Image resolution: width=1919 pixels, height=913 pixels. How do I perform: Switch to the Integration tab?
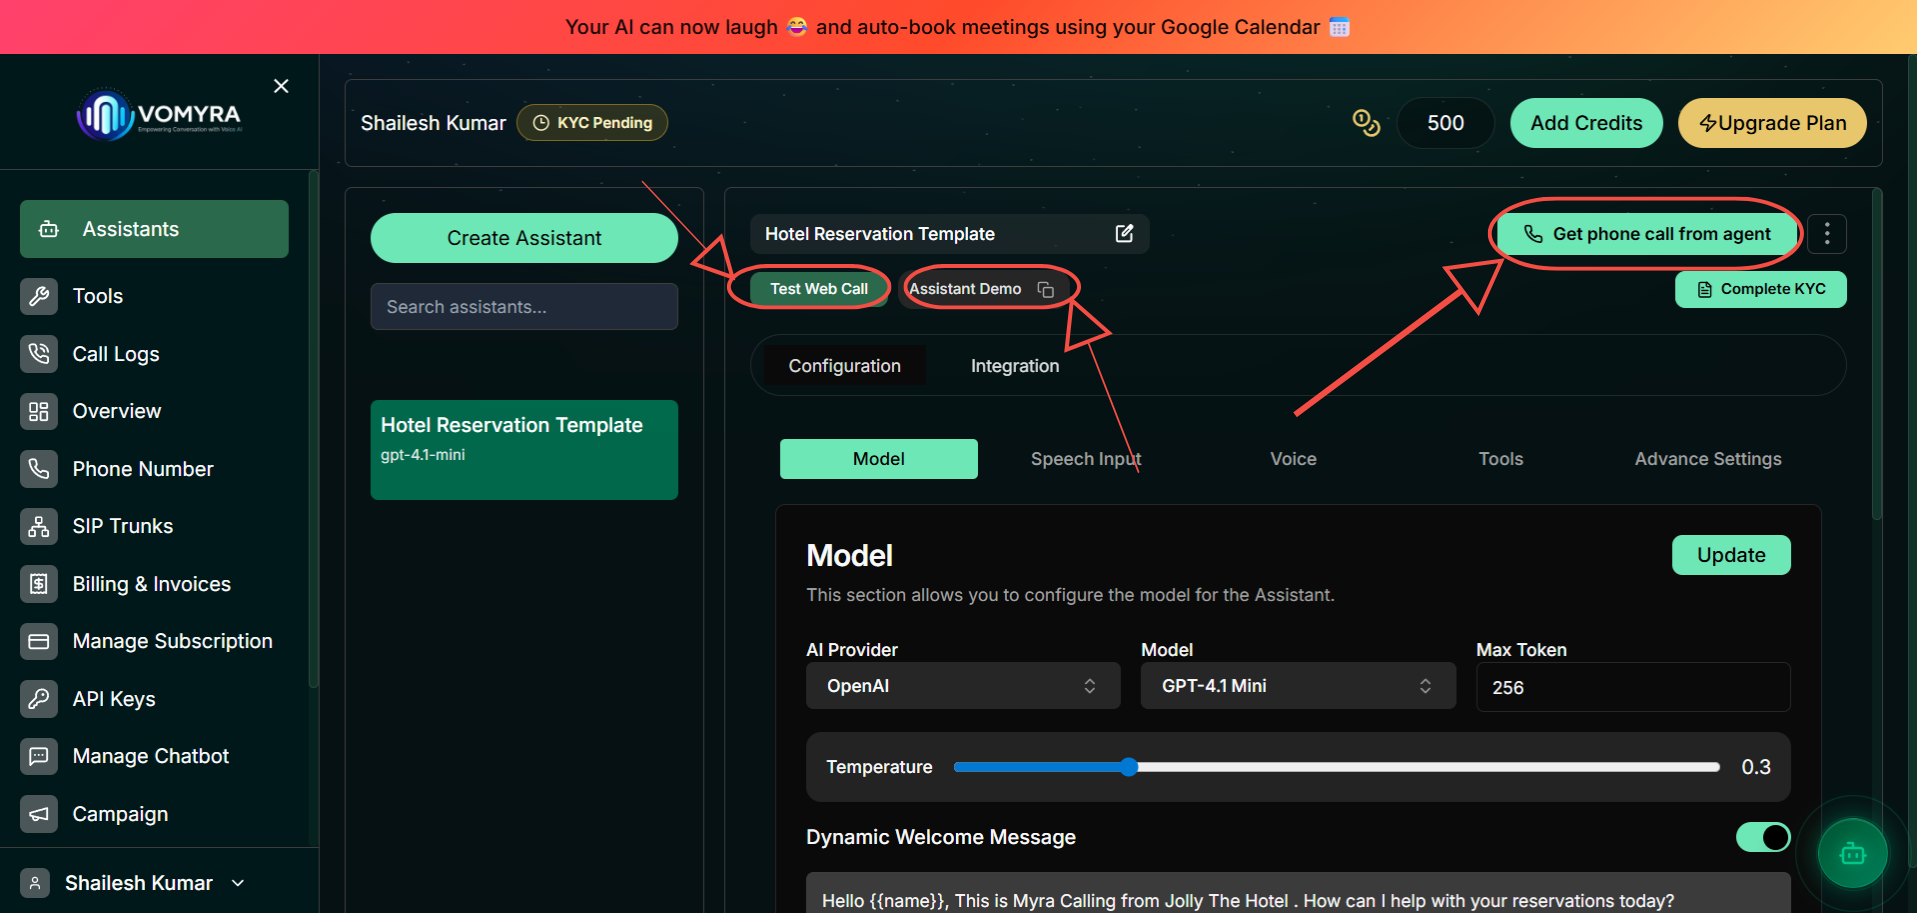coord(1014,366)
